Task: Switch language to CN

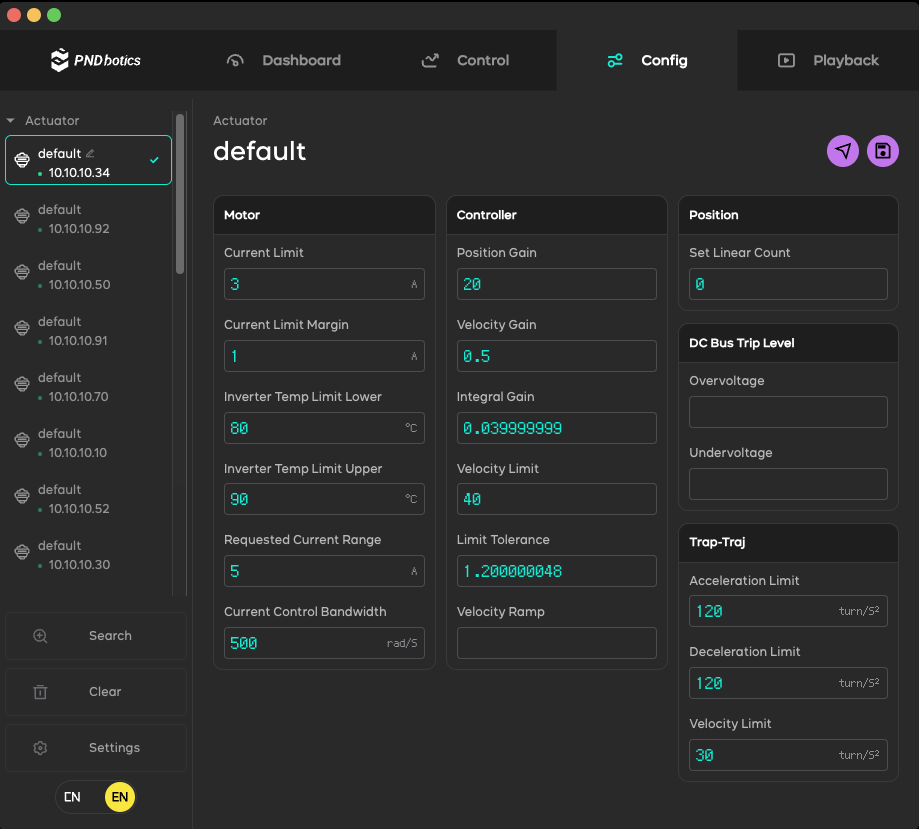Action: click(x=72, y=797)
